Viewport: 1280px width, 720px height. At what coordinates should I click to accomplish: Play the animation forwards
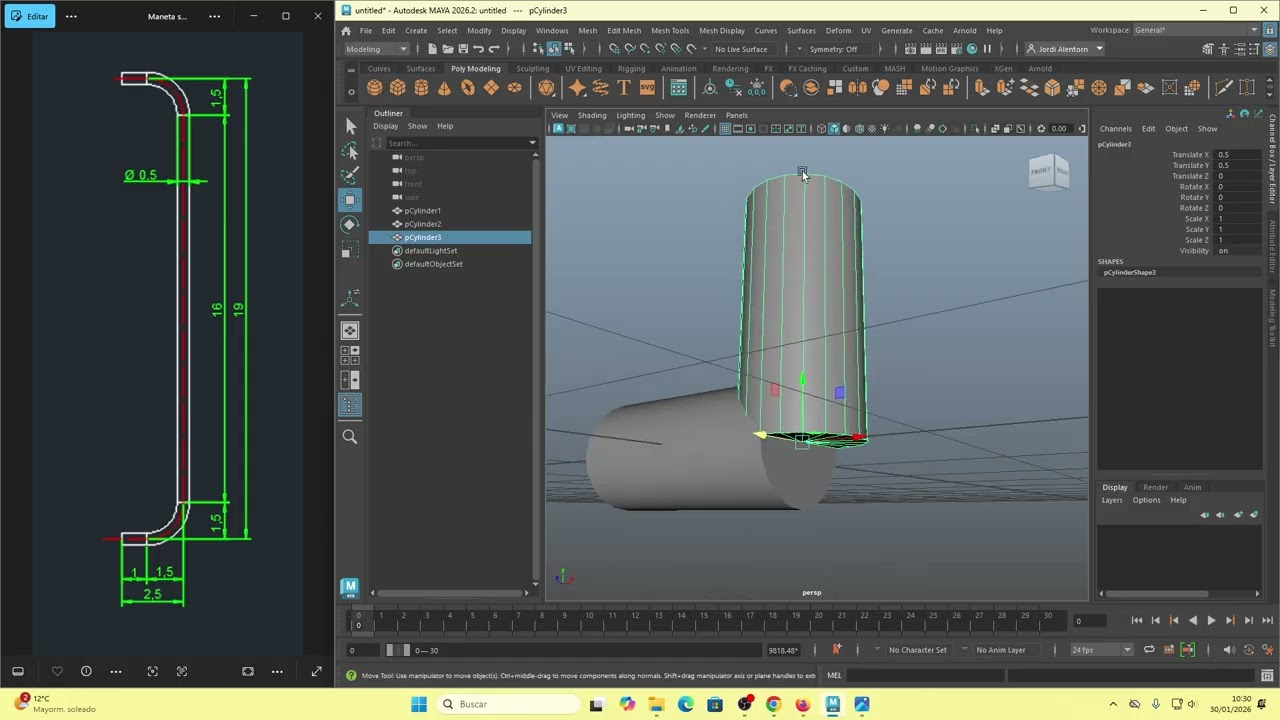pyautogui.click(x=1211, y=621)
